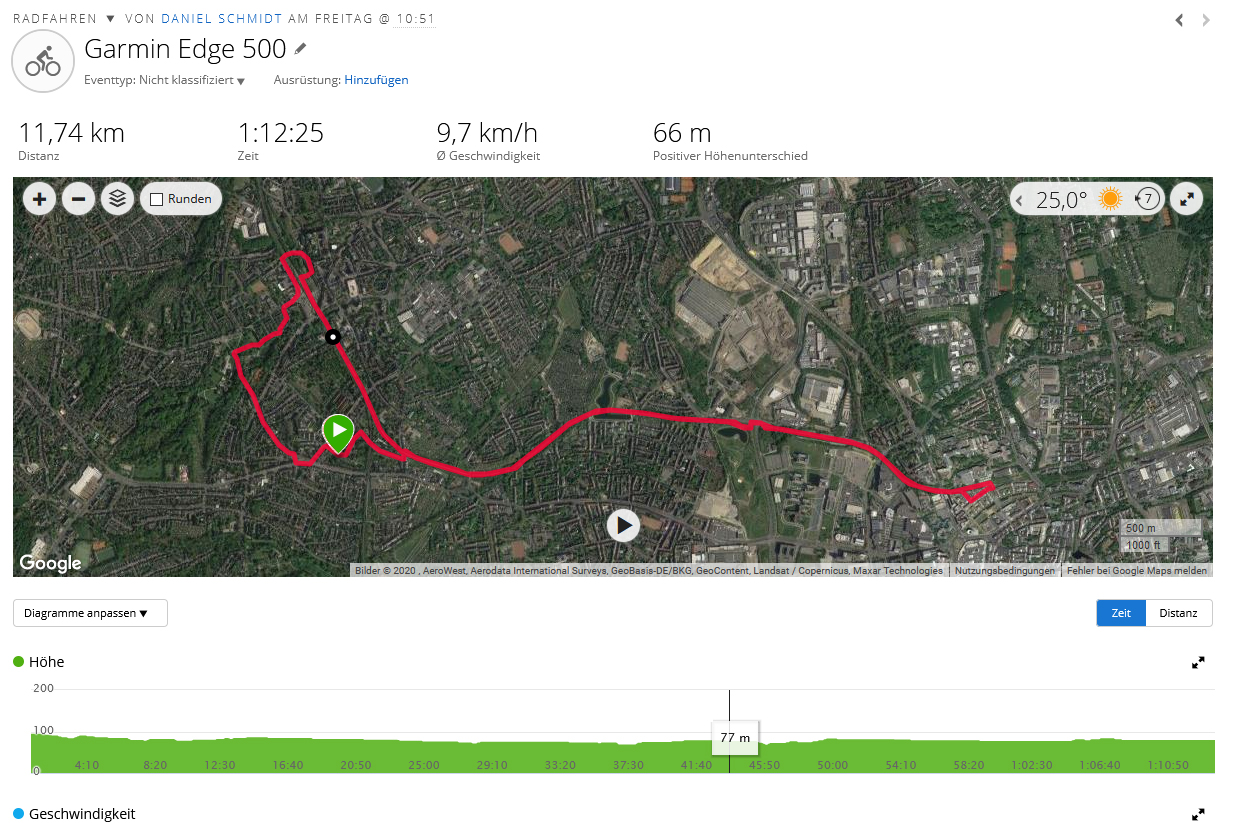Switch charts to Distanz view
1235x823 pixels.
pos(1178,613)
